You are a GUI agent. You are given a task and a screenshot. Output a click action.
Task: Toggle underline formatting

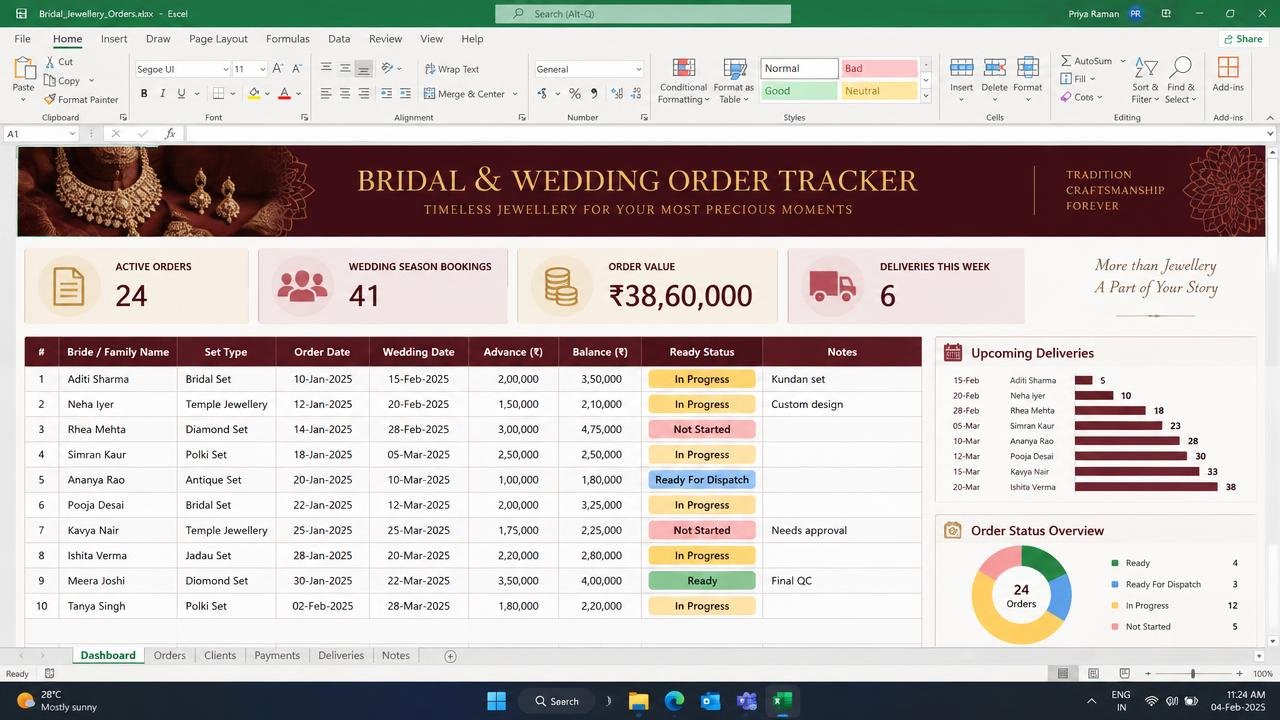click(181, 93)
